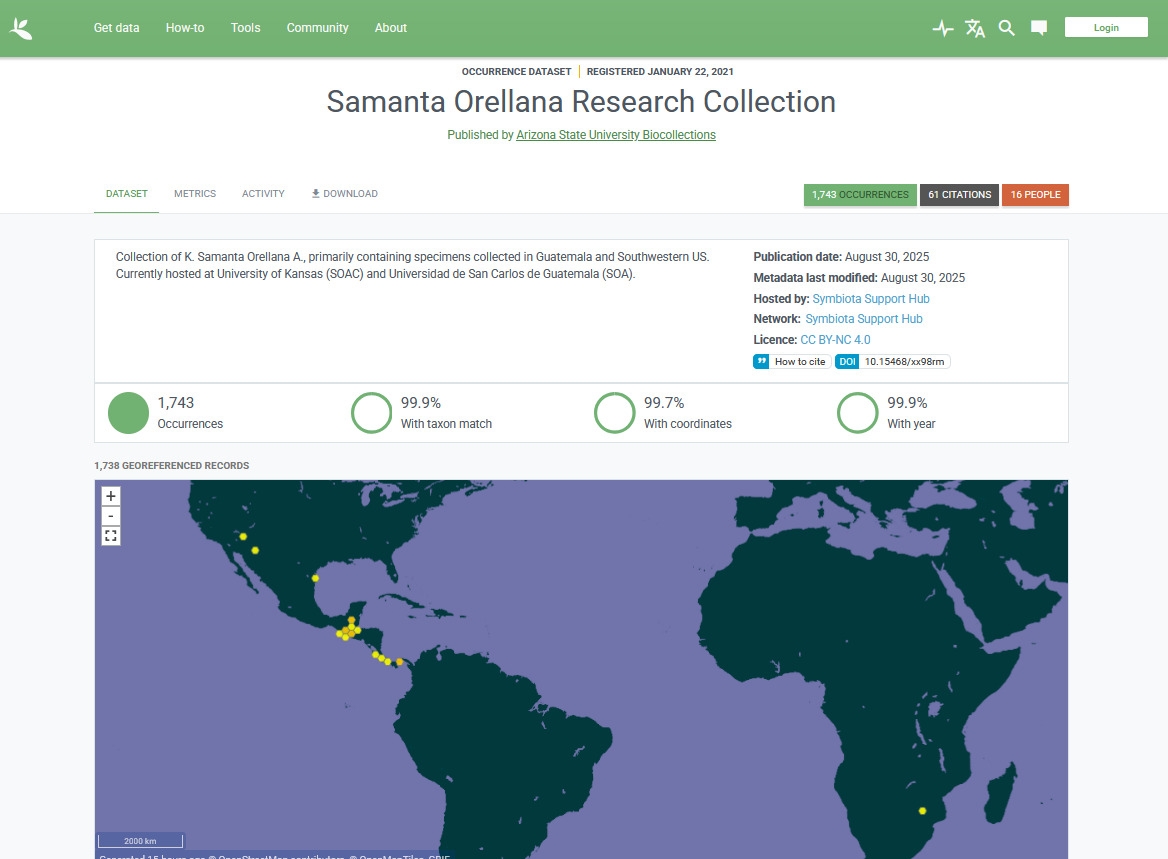Open the Tools menu
The height and width of the screenshot is (859, 1168).
[245, 28]
